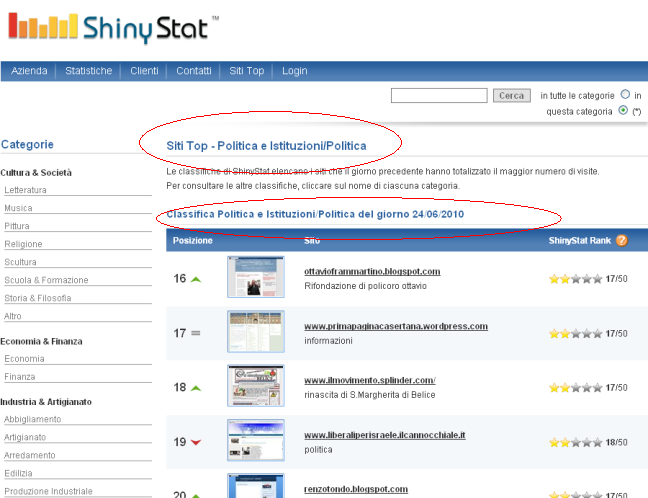Open Altro under Cultura & Società
This screenshot has width=648, height=498.
click(12, 316)
